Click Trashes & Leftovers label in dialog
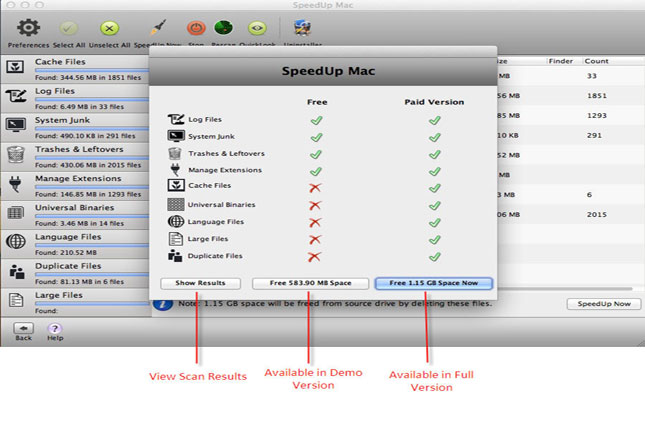 pyautogui.click(x=226, y=154)
